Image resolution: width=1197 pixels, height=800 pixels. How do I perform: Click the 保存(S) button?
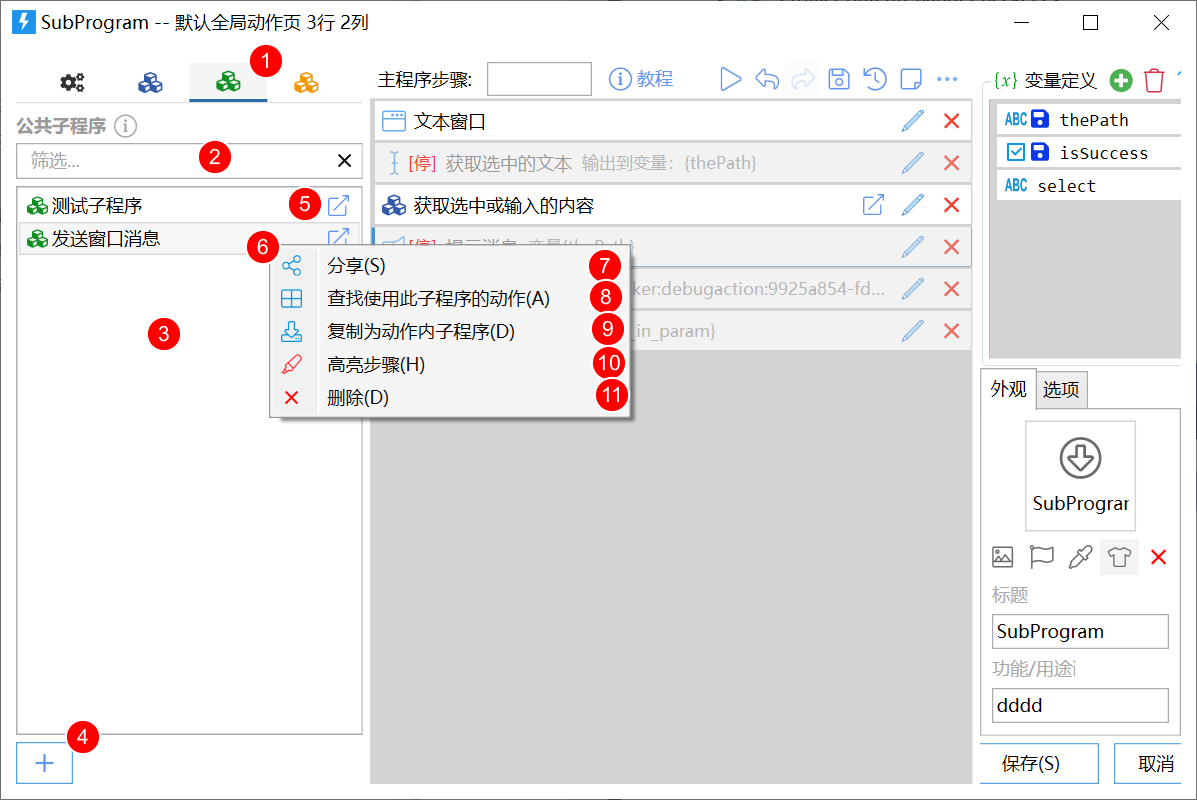coord(1031,763)
